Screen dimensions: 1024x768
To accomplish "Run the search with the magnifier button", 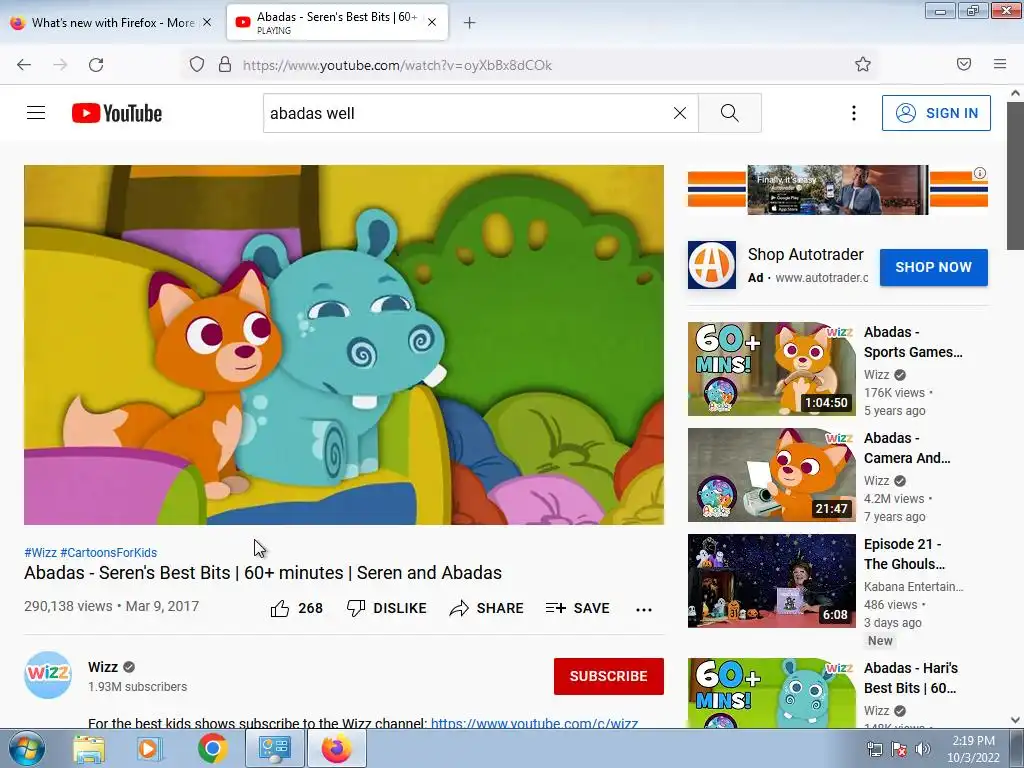I will pos(729,113).
